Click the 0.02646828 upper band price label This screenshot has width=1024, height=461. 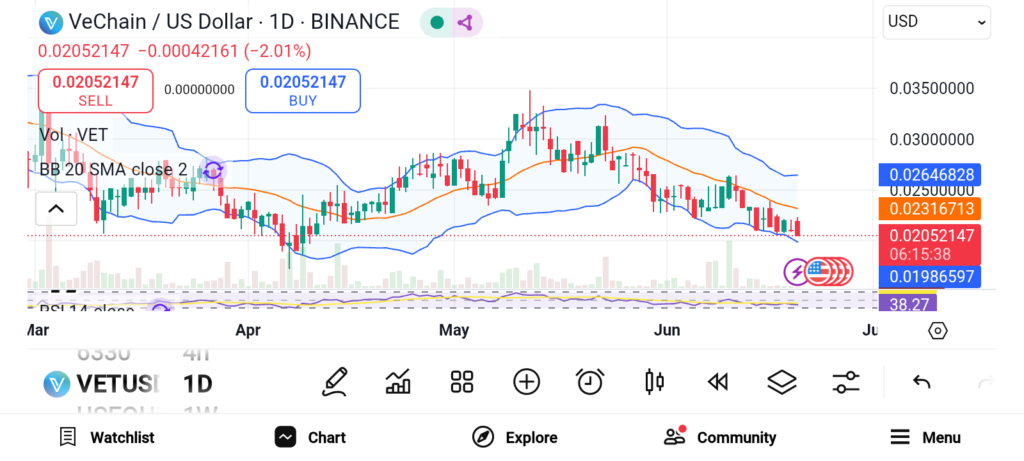tap(931, 175)
